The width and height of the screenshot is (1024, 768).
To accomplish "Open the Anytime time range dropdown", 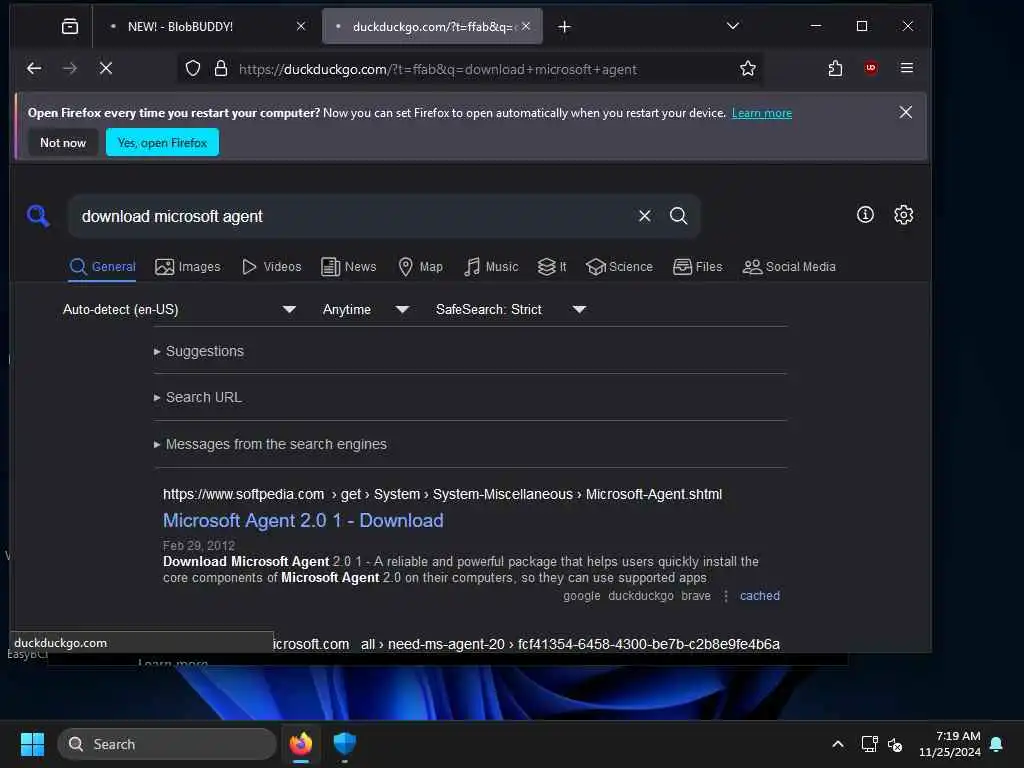I will pos(366,310).
